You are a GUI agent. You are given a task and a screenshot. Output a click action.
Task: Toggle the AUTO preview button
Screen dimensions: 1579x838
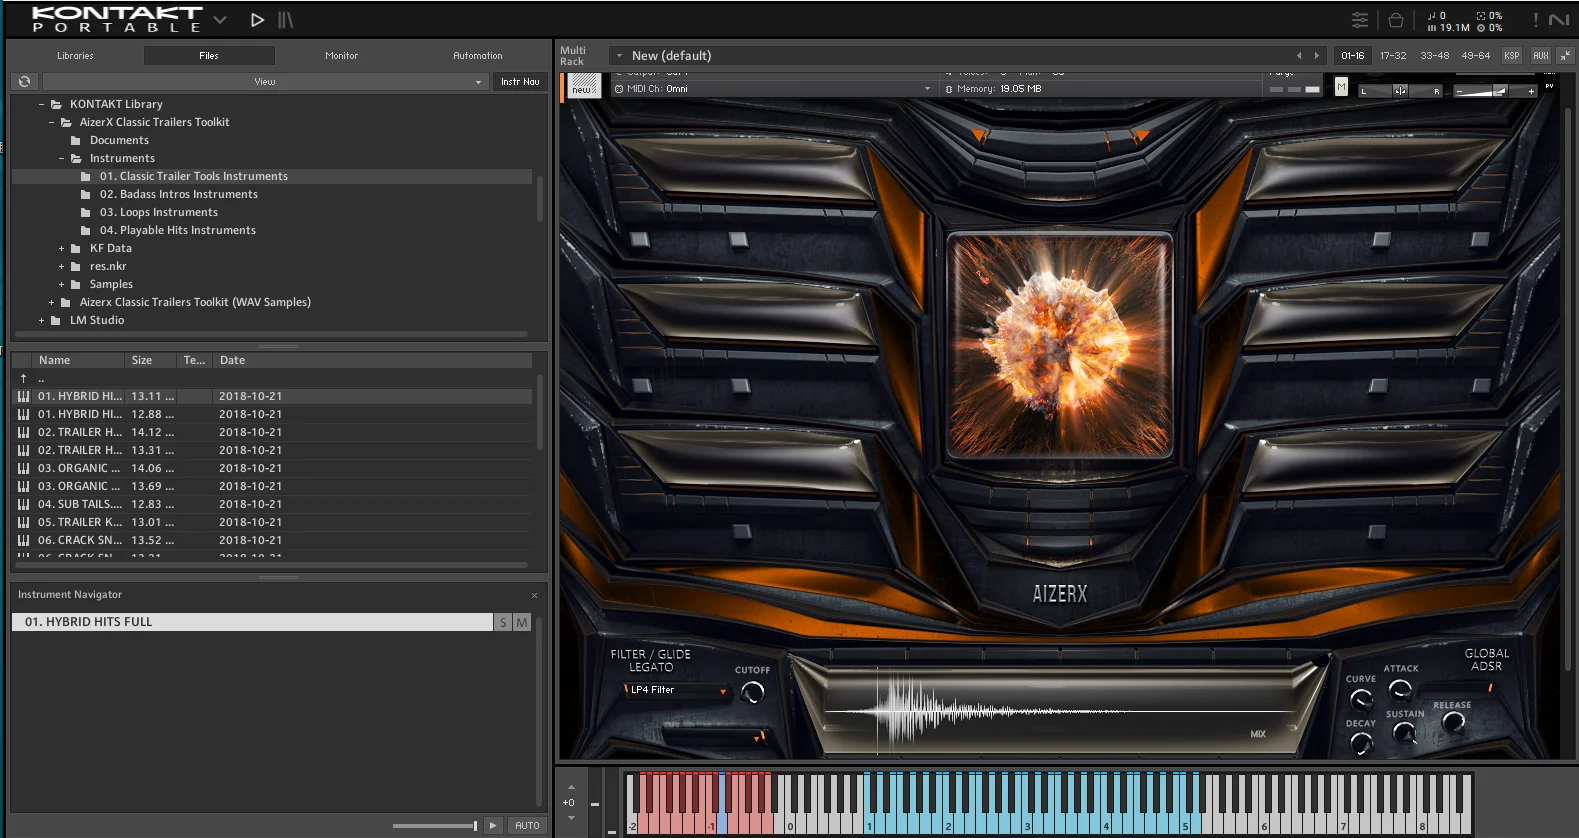coord(527,826)
